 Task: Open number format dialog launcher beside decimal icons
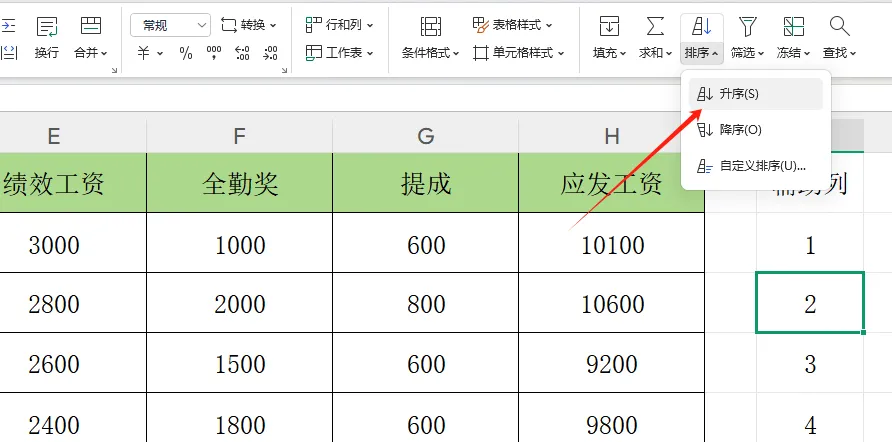tap(284, 70)
